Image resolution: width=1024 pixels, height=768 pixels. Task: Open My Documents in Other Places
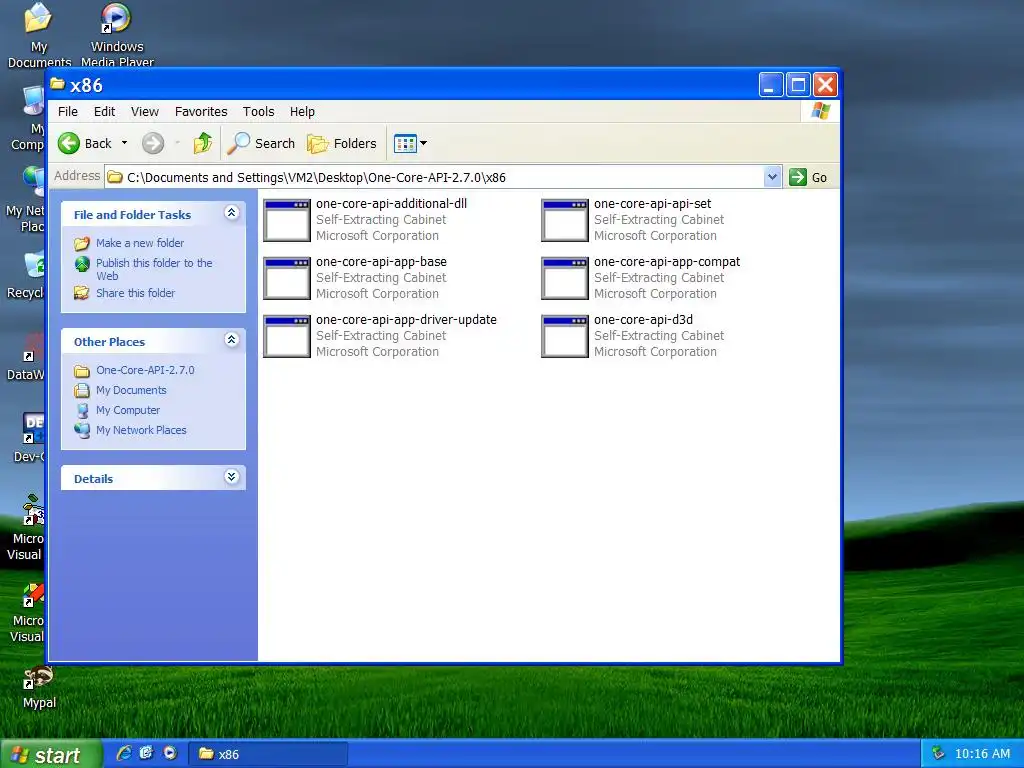(x=131, y=390)
